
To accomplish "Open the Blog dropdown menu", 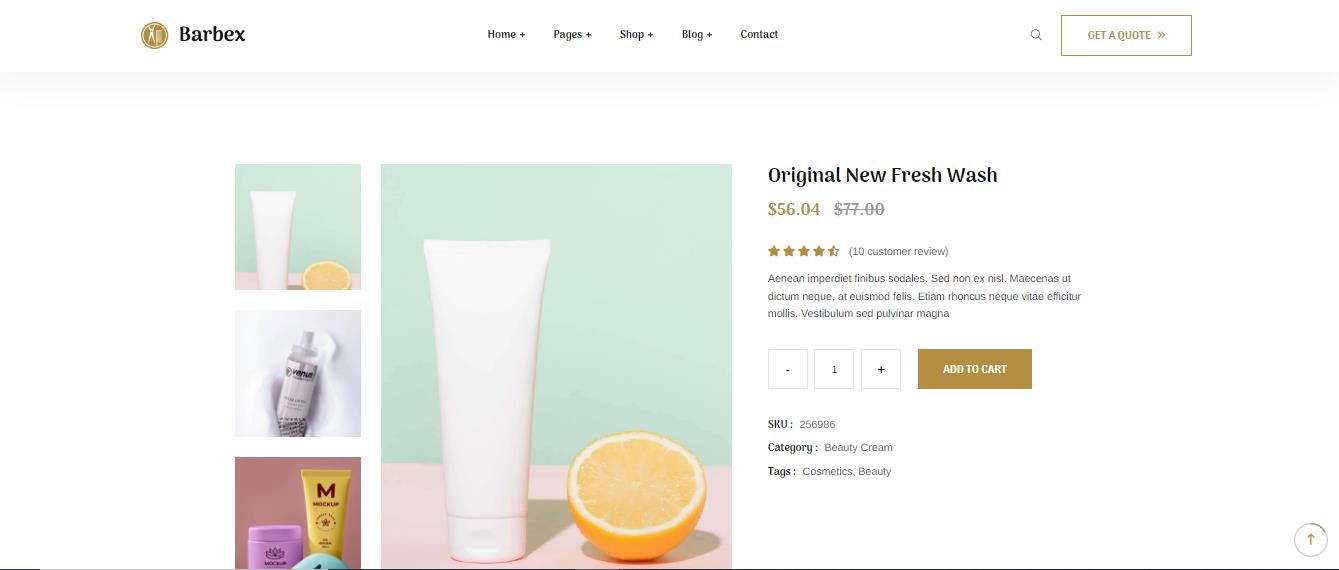I will click(x=697, y=35).
